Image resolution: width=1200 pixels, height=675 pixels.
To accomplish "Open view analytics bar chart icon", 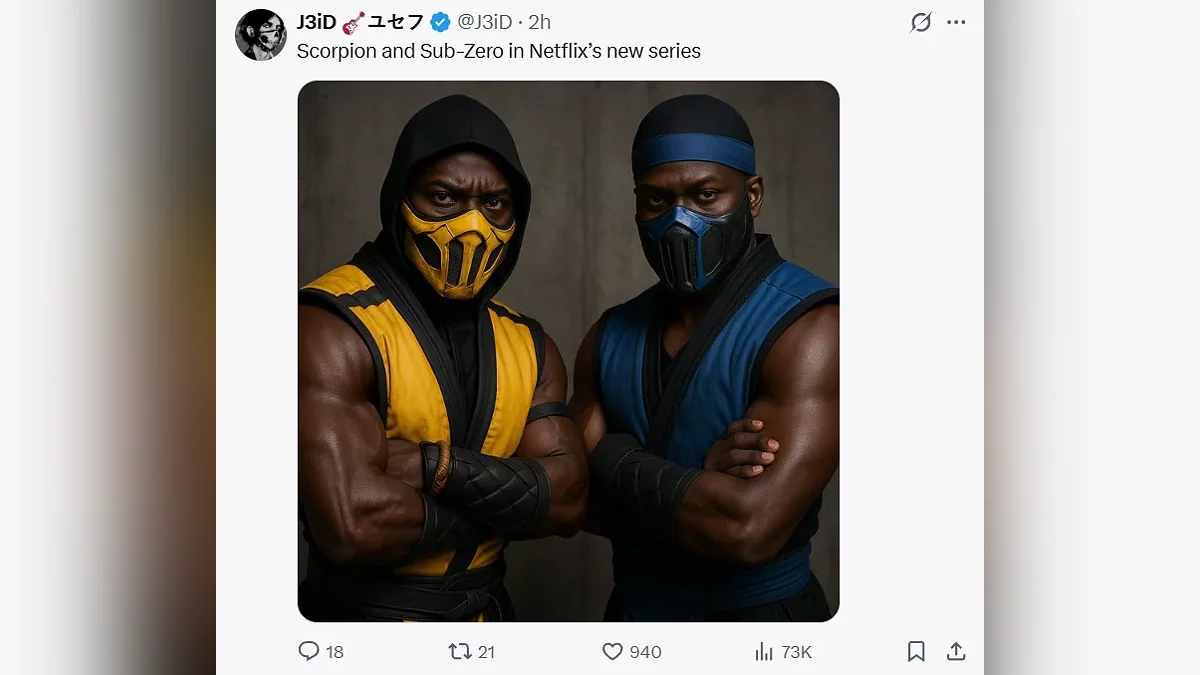I will 764,651.
